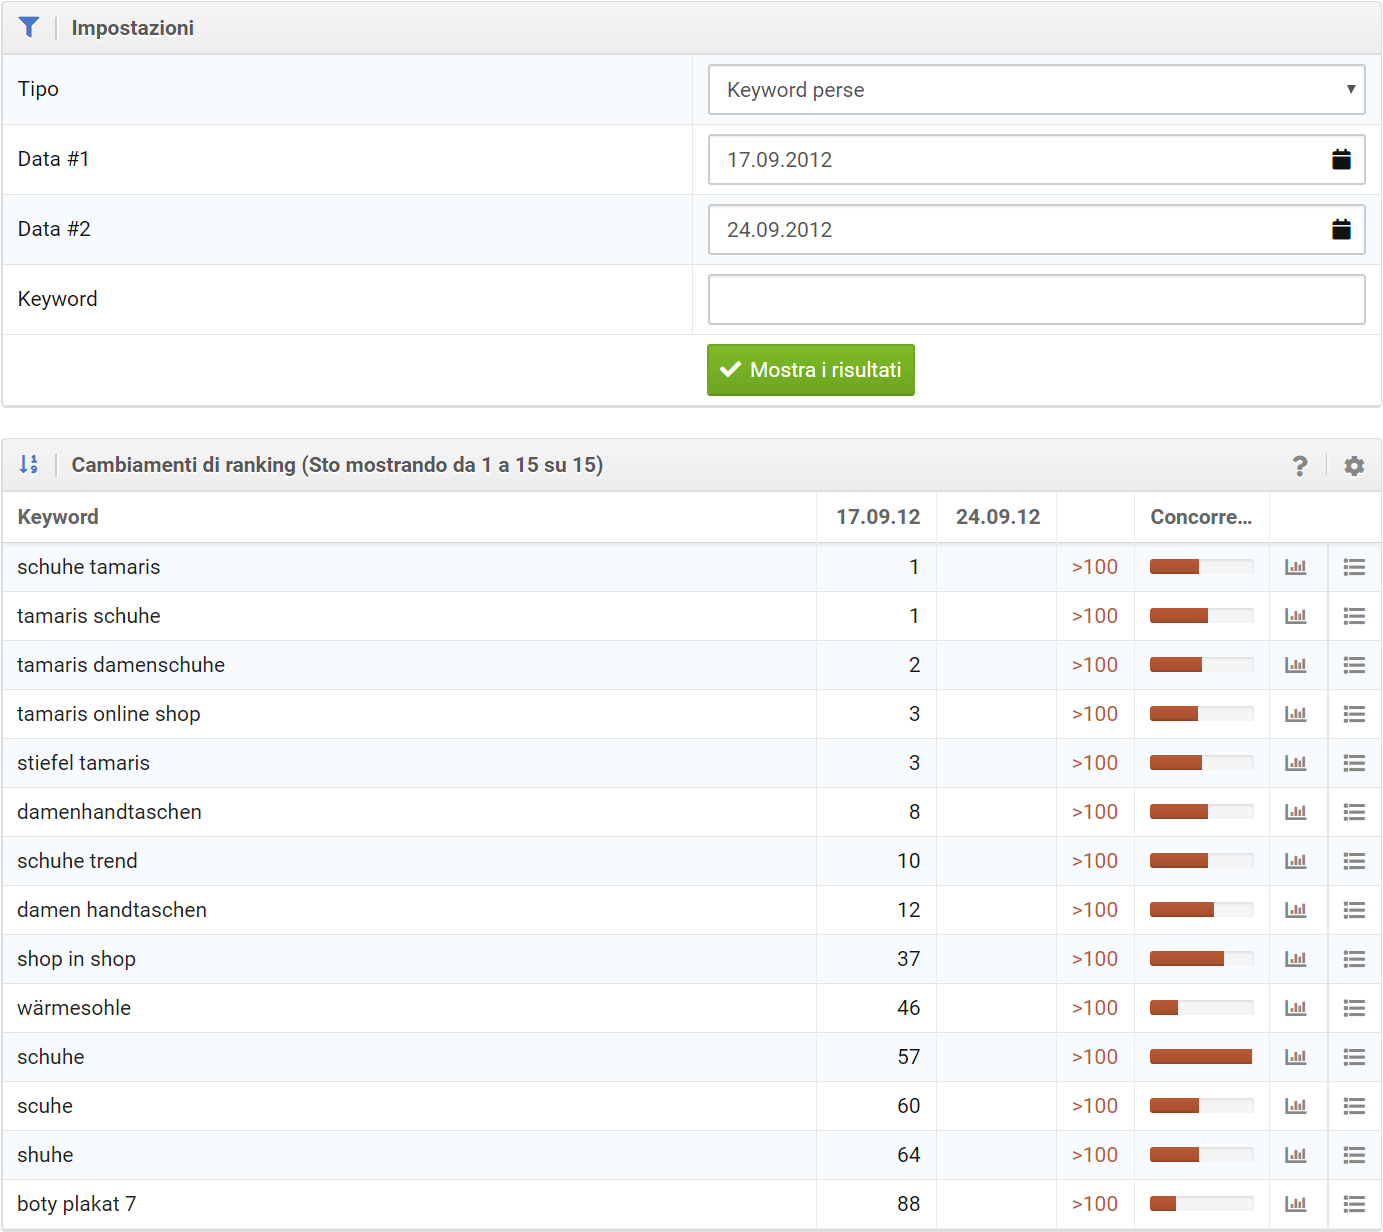
Task: Open the Tipo dropdown showing Keyword perse
Action: [1037, 90]
